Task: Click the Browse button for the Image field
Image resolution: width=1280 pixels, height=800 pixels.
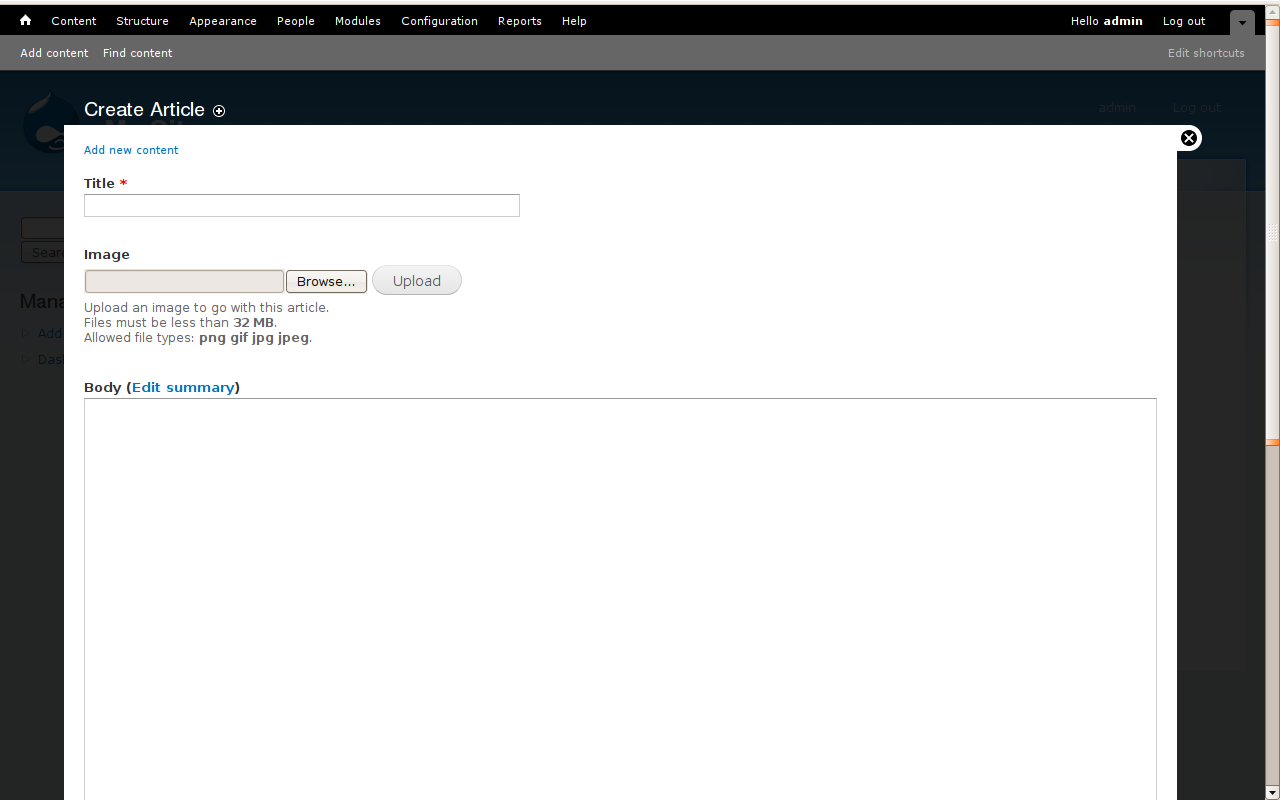Action: click(326, 281)
